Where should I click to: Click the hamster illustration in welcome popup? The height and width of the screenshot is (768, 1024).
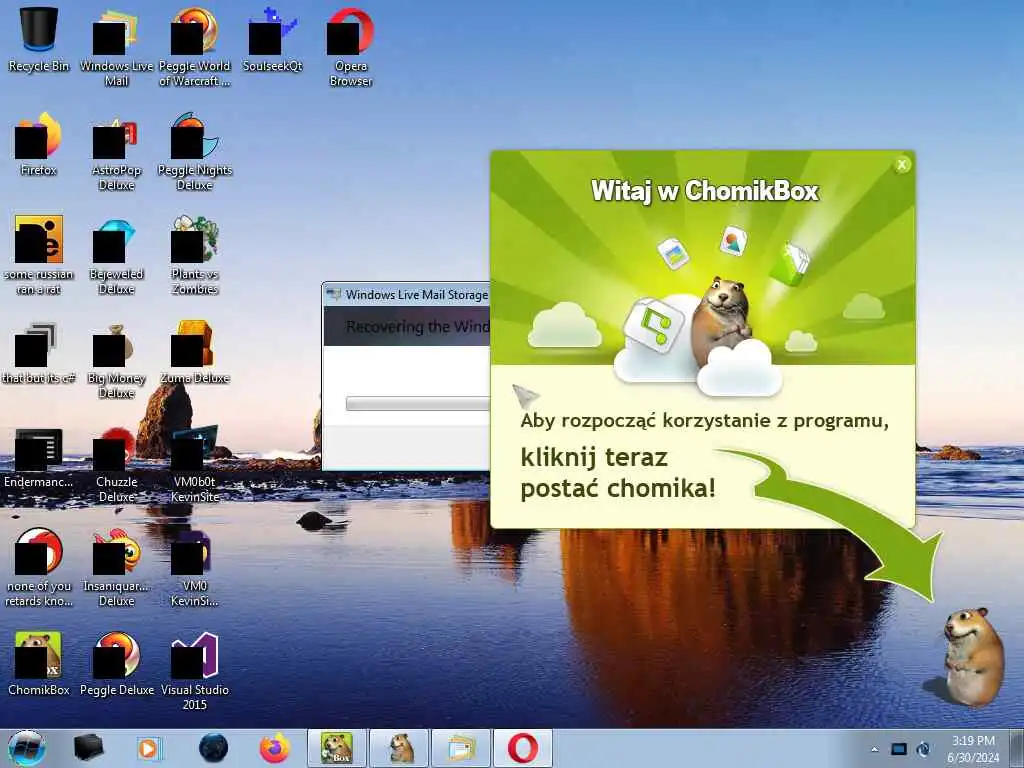click(x=722, y=320)
